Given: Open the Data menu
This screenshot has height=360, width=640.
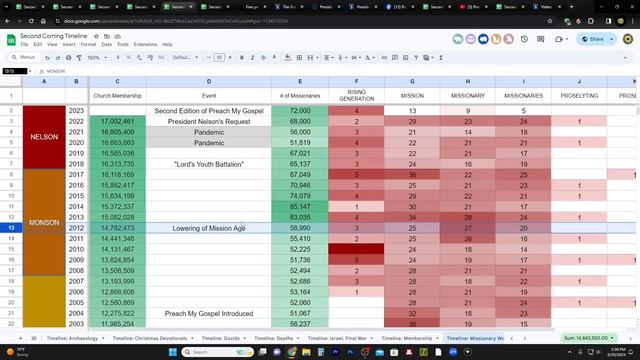Looking at the screenshot, I should click(x=107, y=44).
